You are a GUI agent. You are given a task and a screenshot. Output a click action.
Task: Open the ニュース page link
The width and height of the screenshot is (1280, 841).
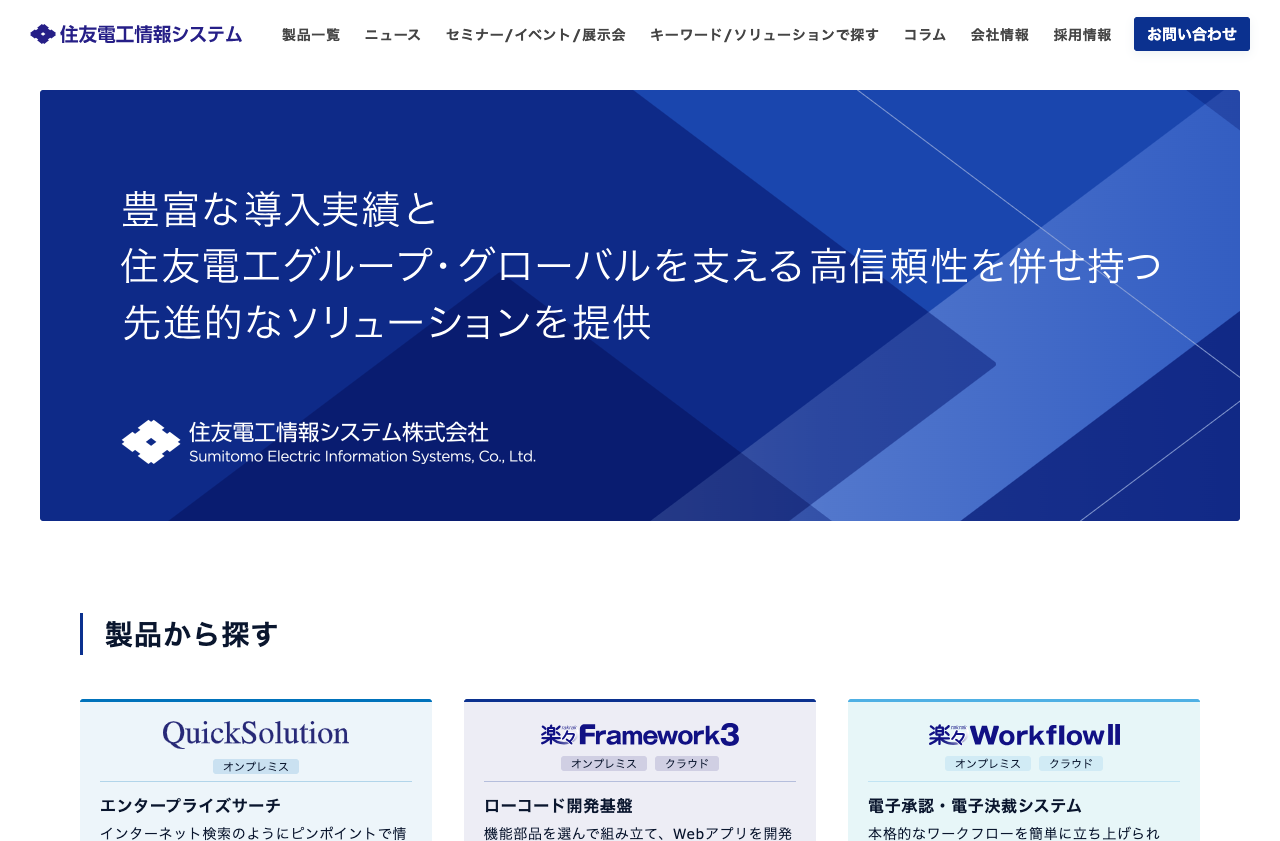click(x=392, y=34)
